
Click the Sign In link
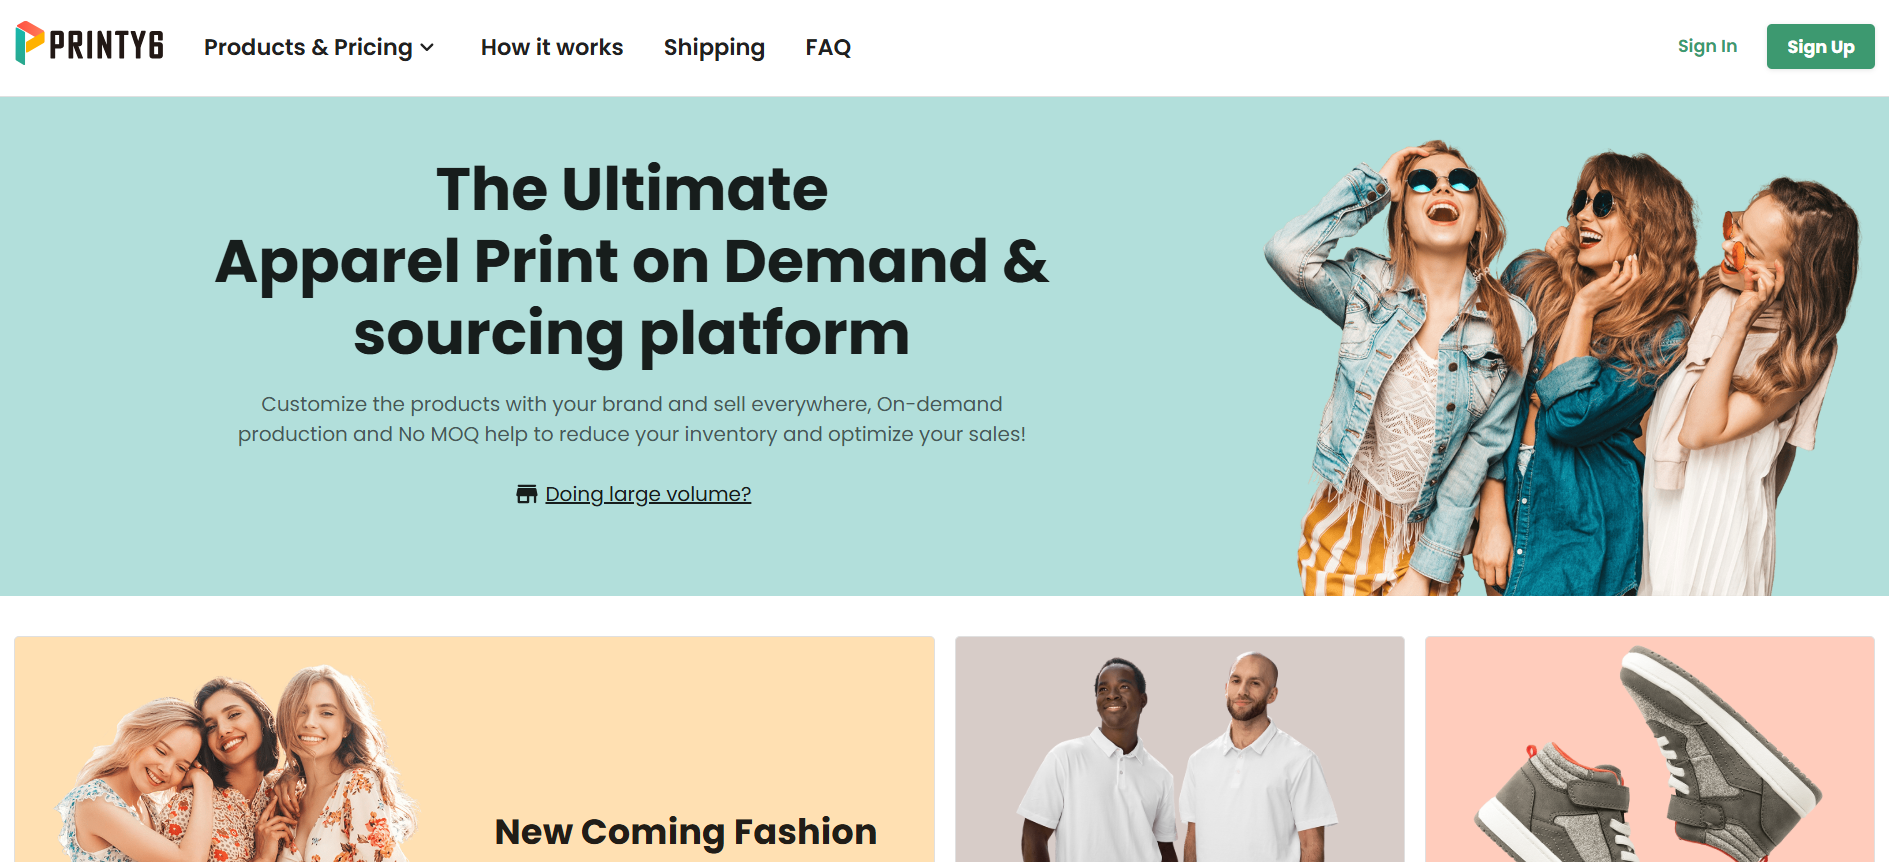pyautogui.click(x=1707, y=46)
